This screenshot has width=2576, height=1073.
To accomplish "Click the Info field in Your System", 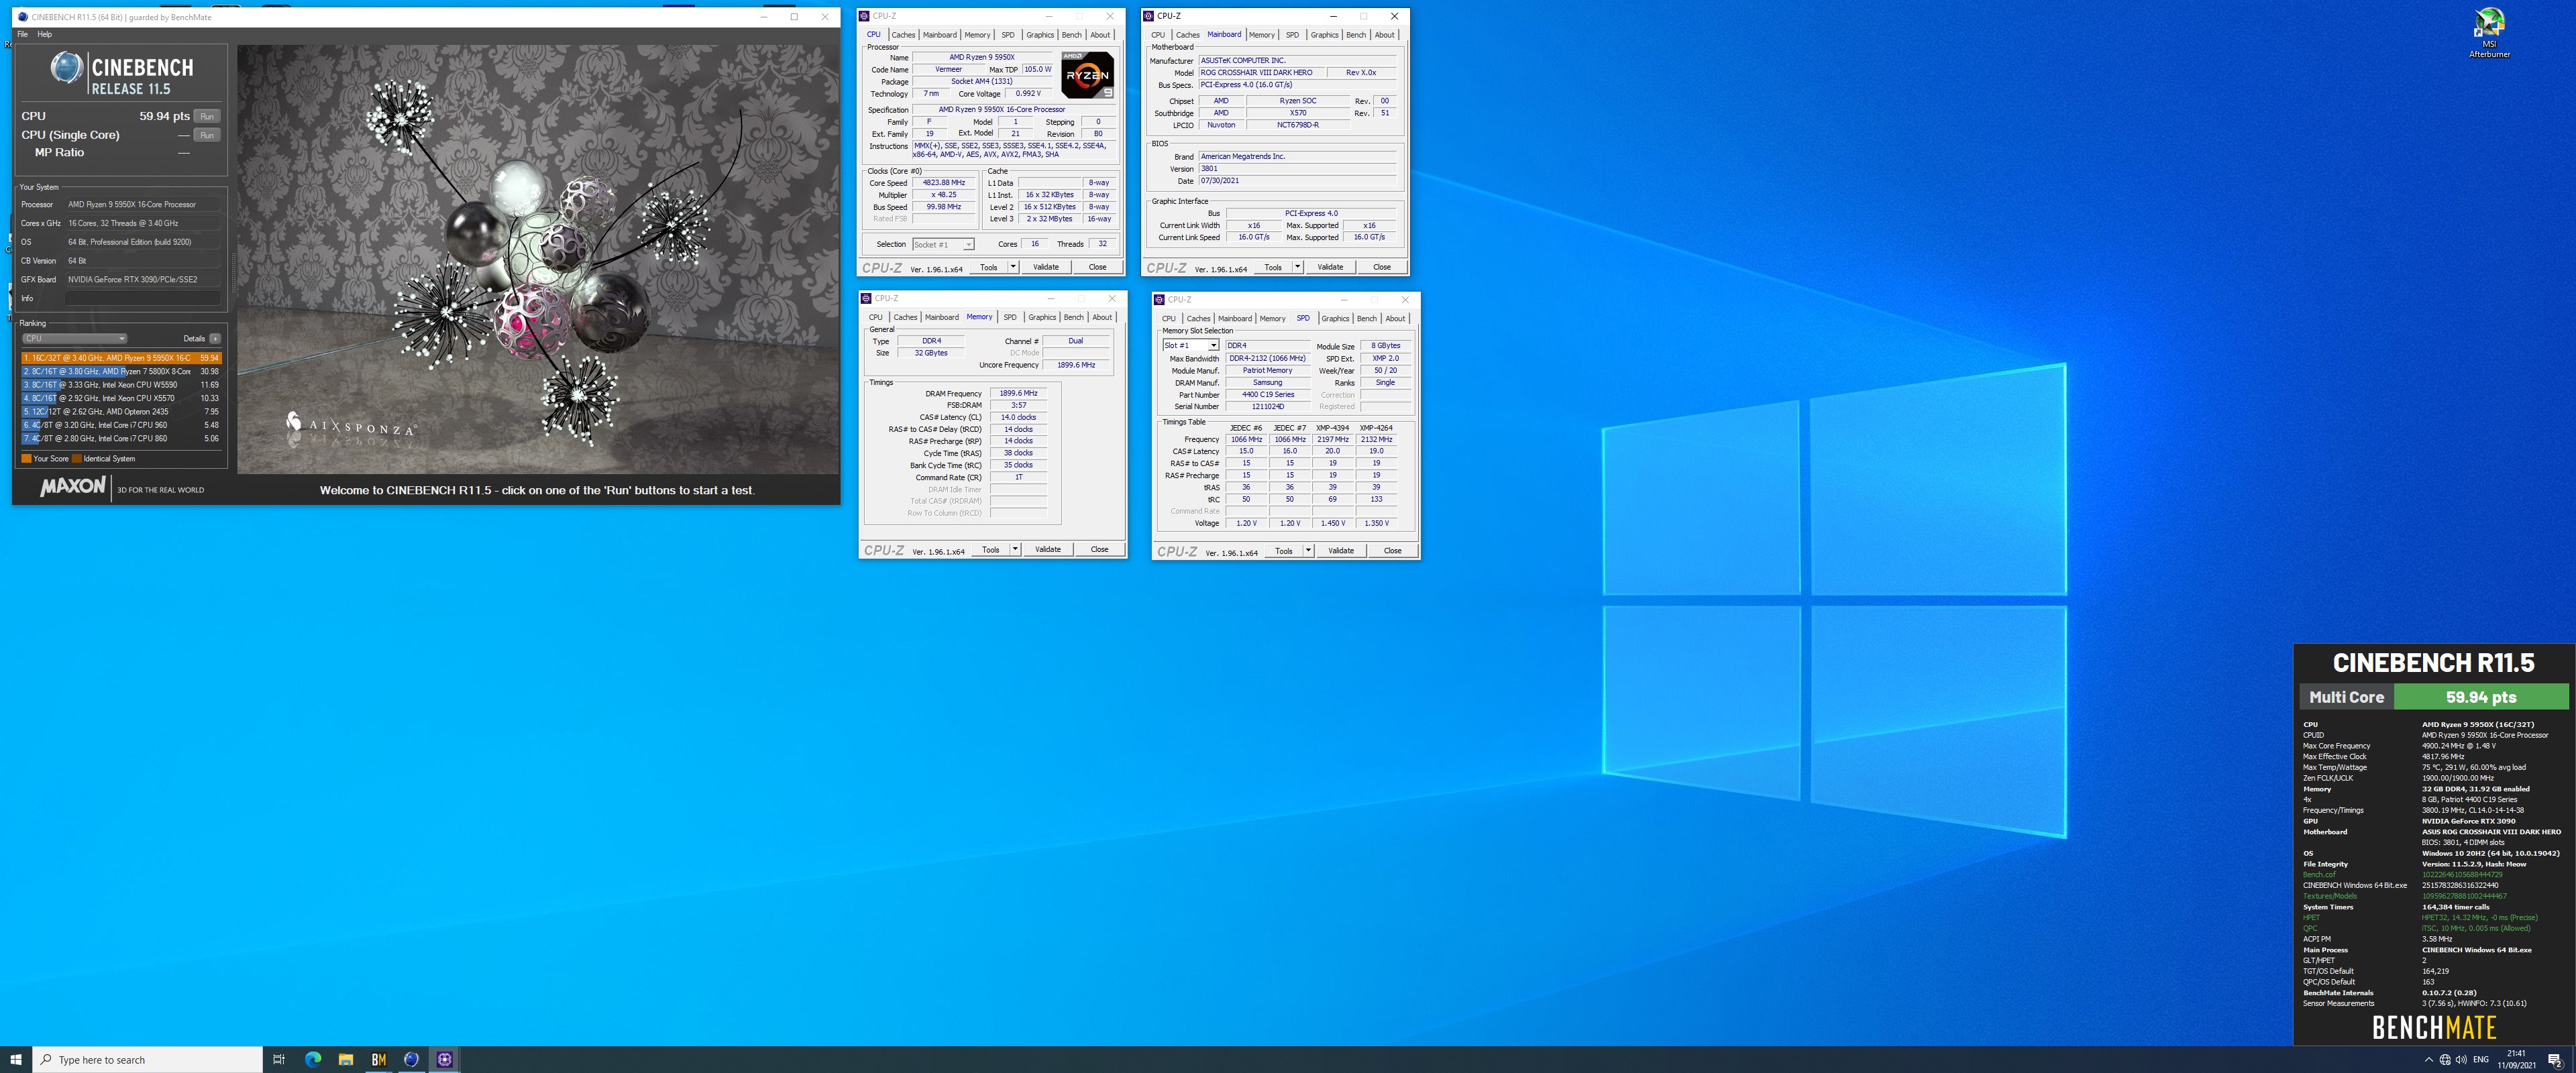I will pos(143,298).
